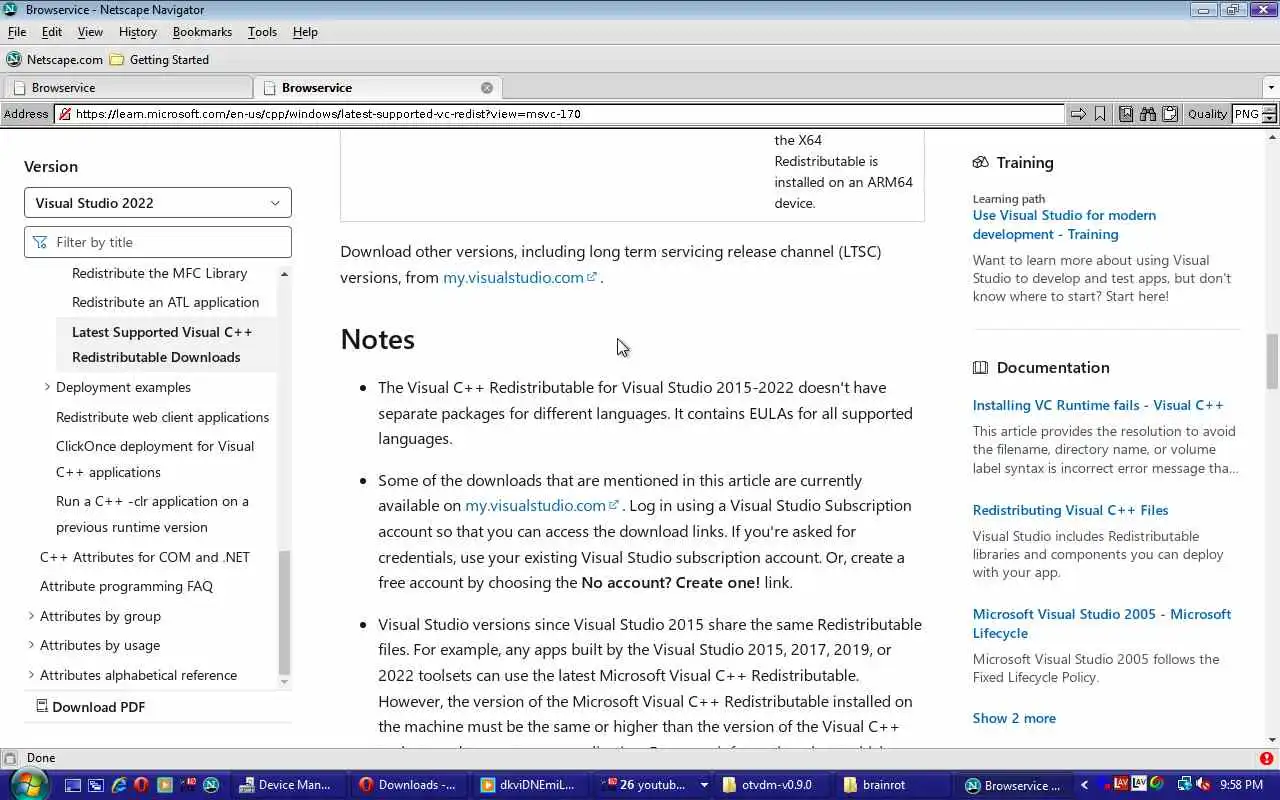Click the clipboard icon before Quality
Screen dimensions: 1280x800
pyautogui.click(x=1169, y=114)
